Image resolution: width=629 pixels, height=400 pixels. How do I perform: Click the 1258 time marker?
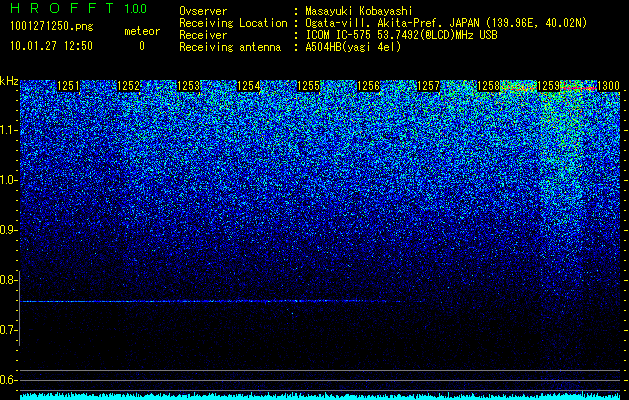pos(489,86)
